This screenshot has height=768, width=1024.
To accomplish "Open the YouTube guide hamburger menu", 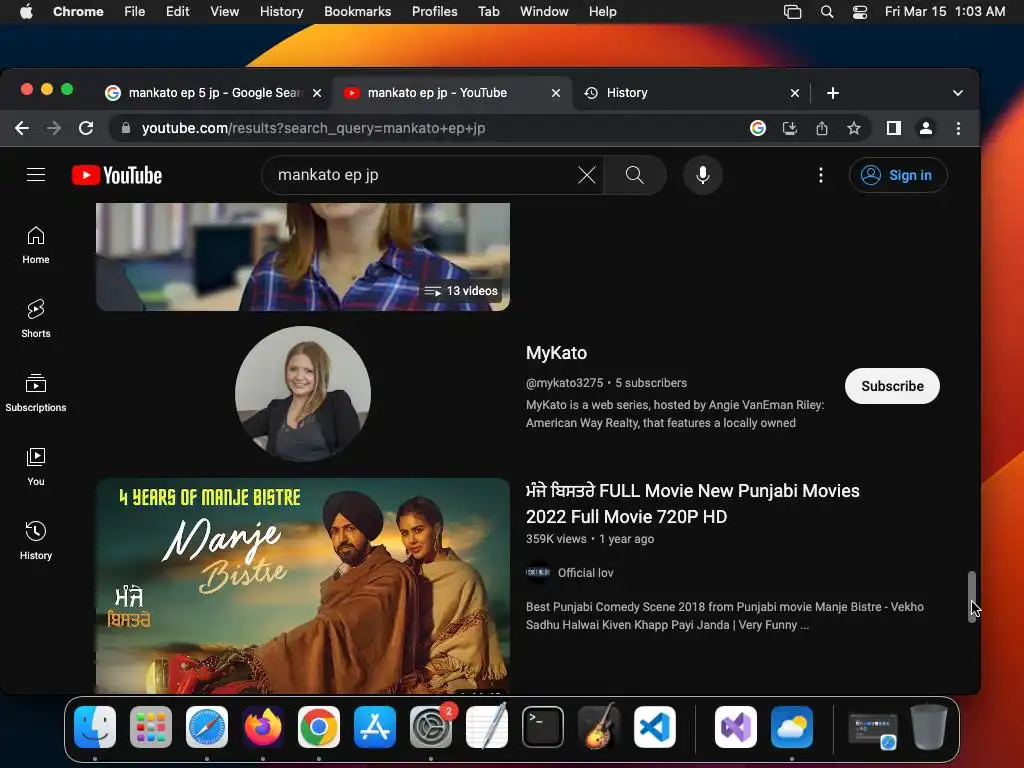I will click(x=36, y=175).
